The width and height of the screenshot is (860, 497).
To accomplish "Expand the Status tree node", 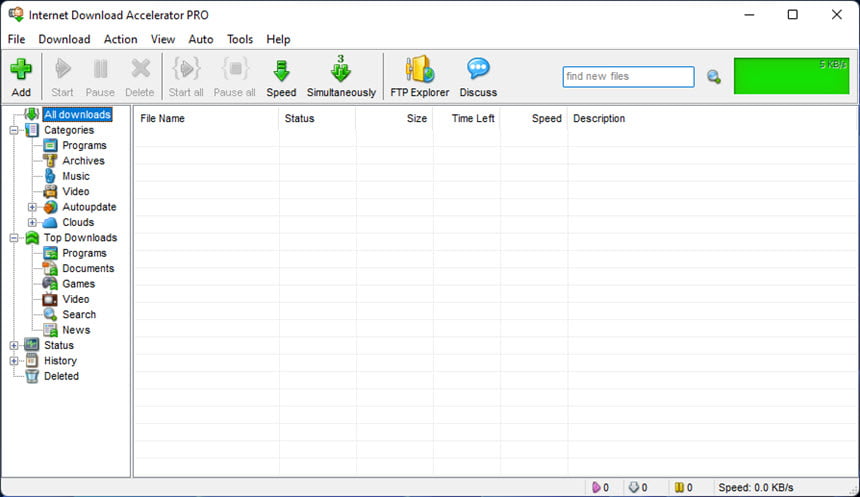I will 14,345.
